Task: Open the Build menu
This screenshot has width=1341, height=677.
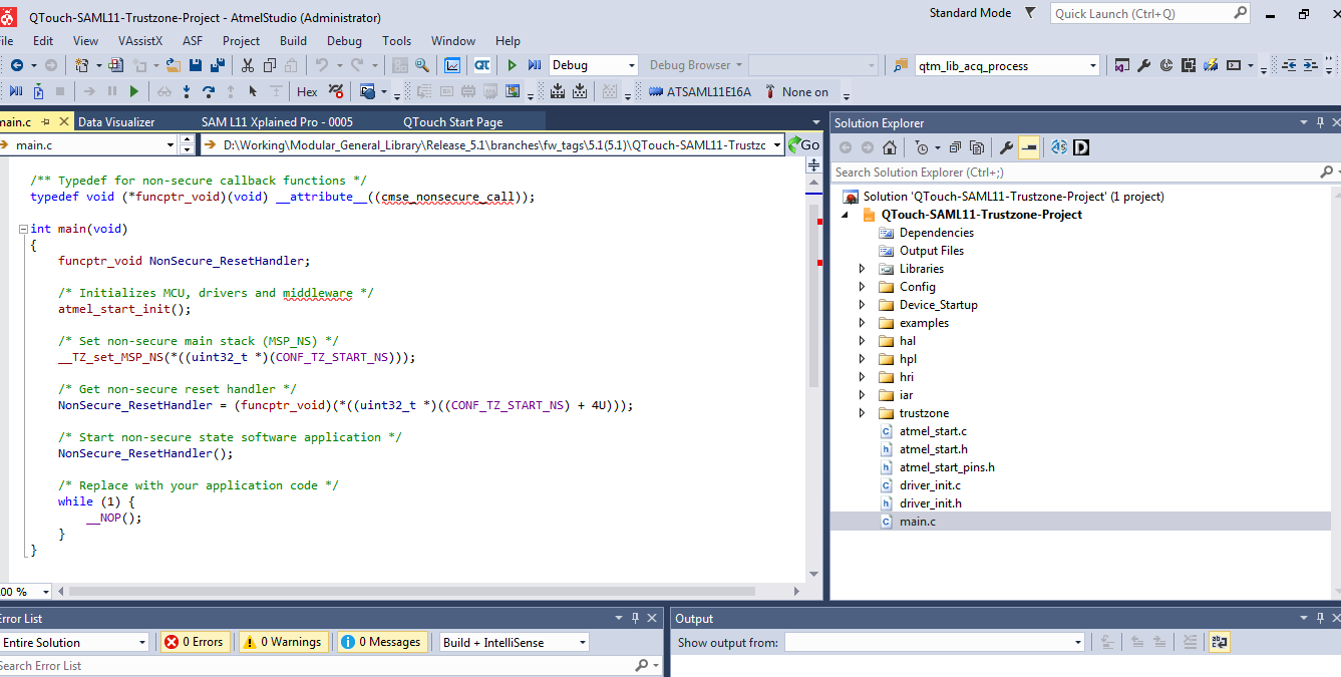Action: coord(293,41)
